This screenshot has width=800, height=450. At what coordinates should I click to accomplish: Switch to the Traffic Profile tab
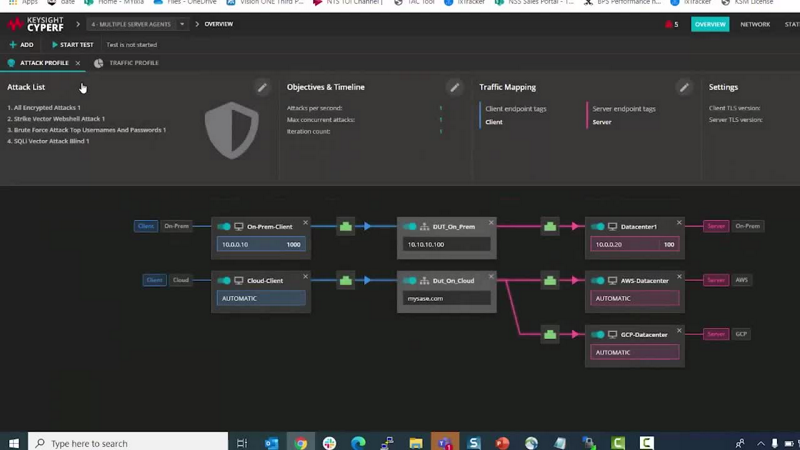click(127, 63)
